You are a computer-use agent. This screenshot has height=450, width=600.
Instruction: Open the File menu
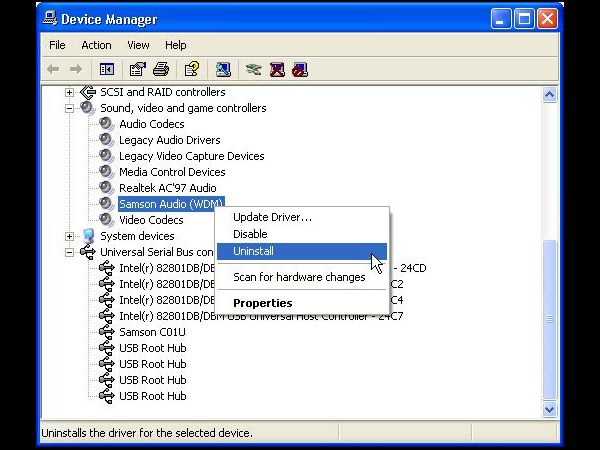(x=57, y=45)
